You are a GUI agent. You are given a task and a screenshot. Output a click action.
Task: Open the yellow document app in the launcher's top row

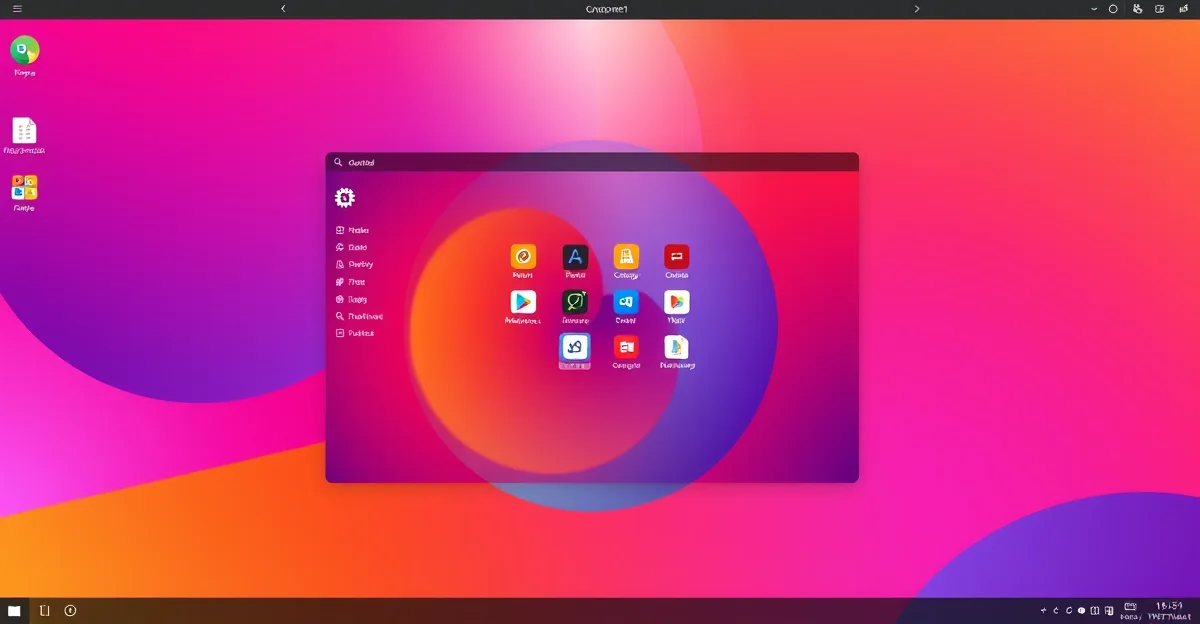pyautogui.click(x=626, y=256)
